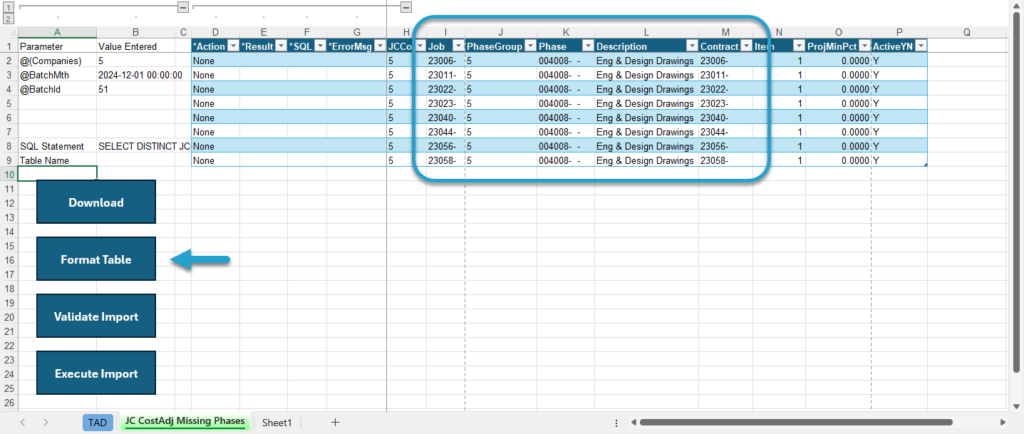
Task: Click the selected cell A10
Action: tap(57, 173)
